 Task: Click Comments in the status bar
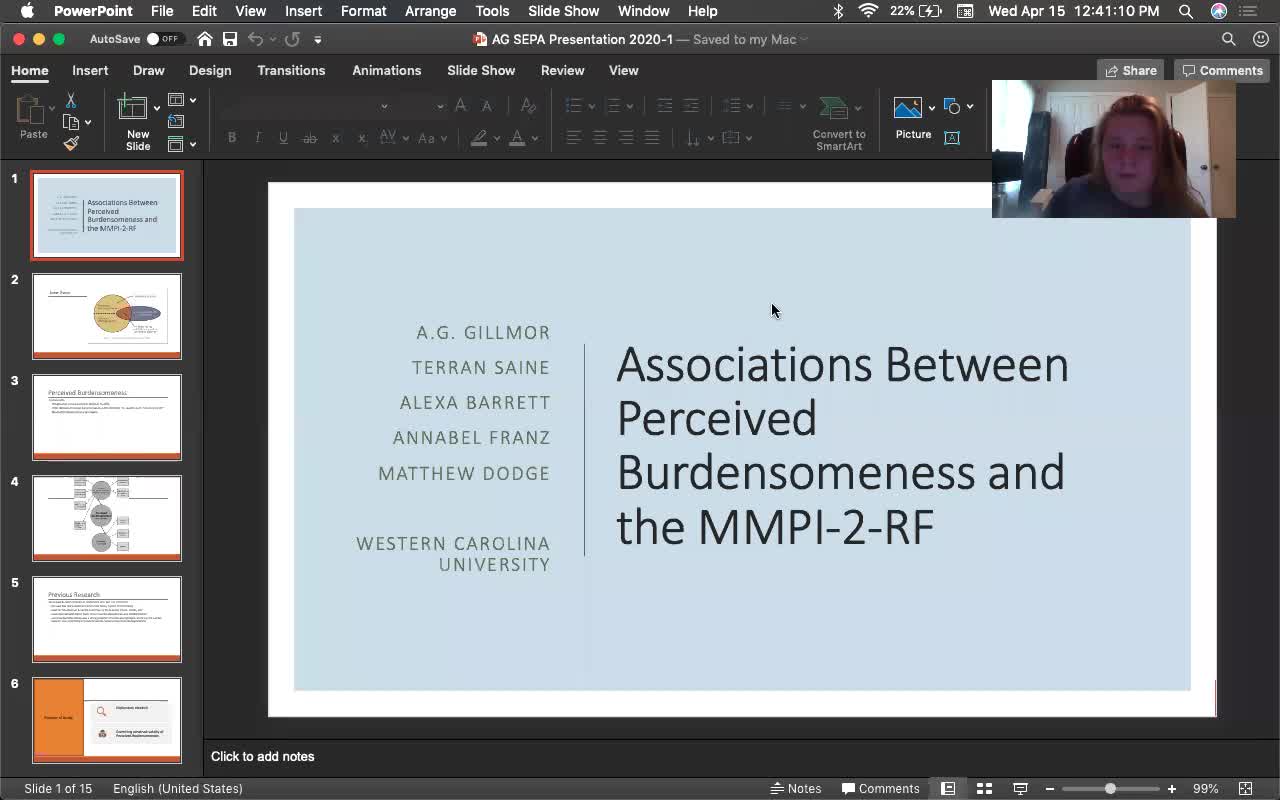[x=880, y=788]
